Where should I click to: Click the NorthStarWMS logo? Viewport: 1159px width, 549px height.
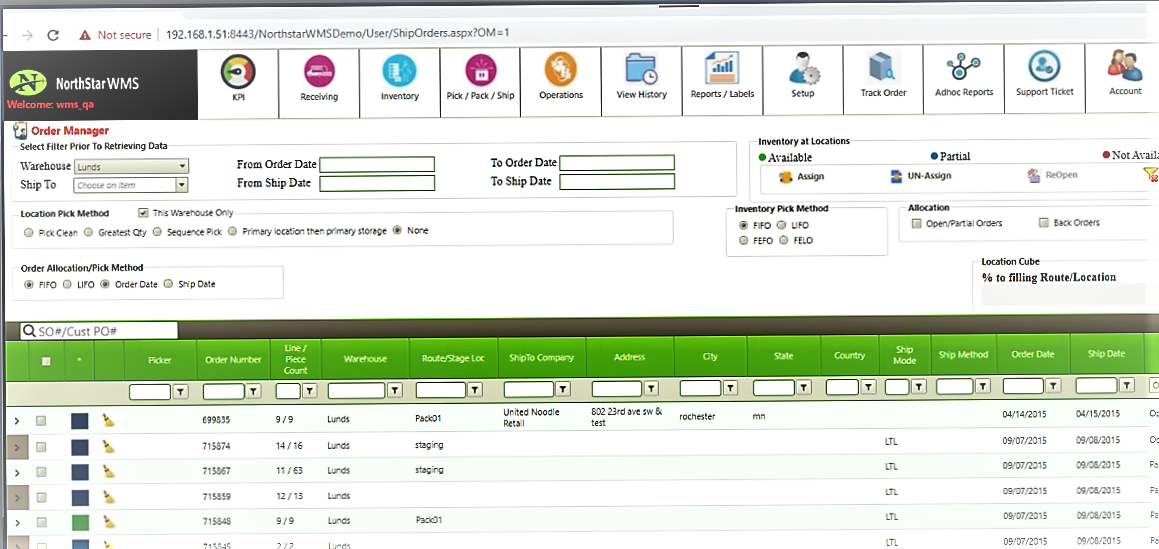pos(74,83)
